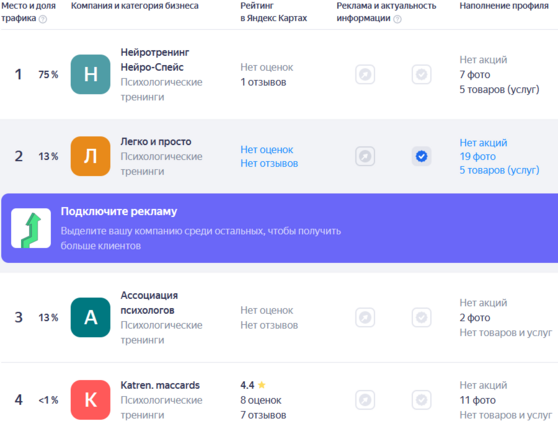This screenshot has width=558, height=434.
Task: Click the teal 'Н' Нейро-Спейс avatar
Action: (x=90, y=74)
